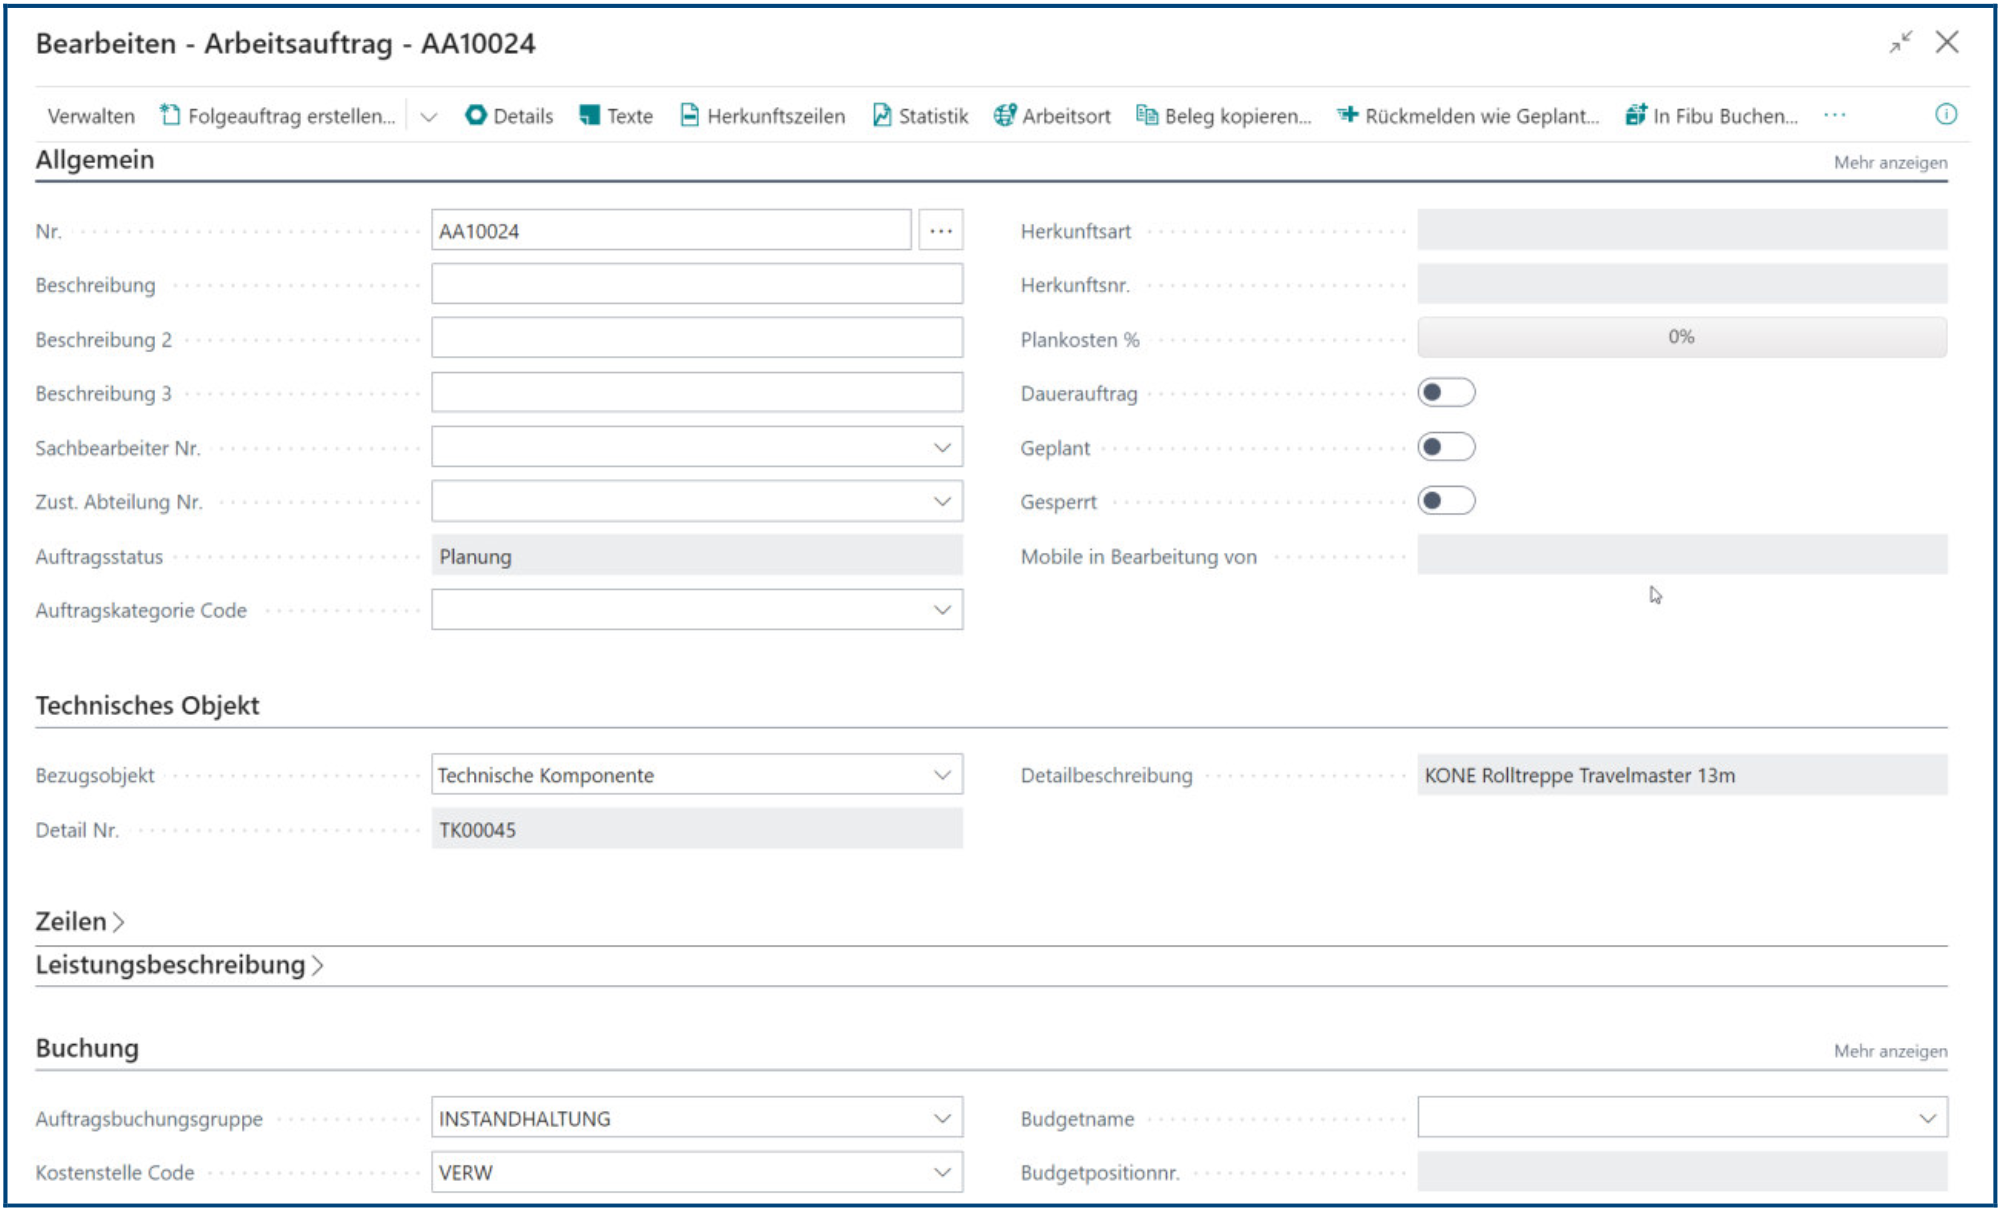This screenshot has width=2003, height=1212.
Task: Click the Beschreibung 3 input field
Action: tap(697, 393)
